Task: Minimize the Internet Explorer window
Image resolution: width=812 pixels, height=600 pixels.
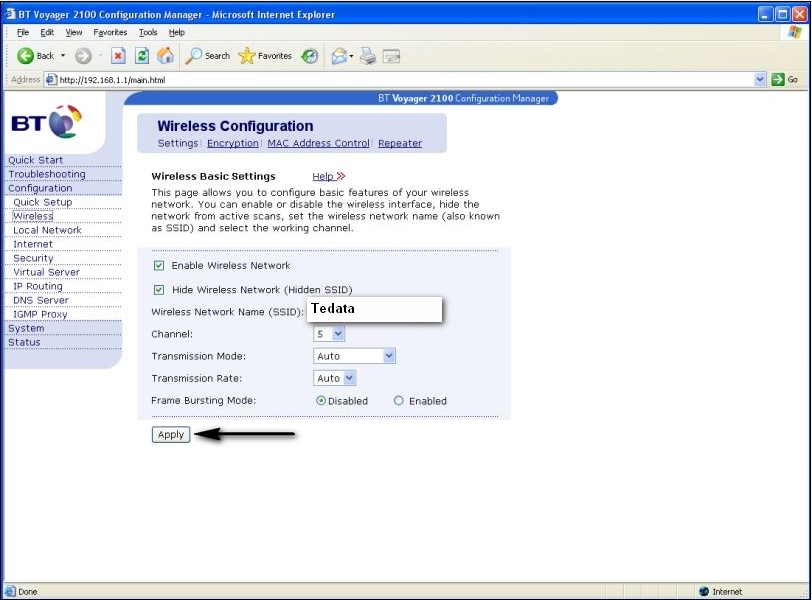Action: 765,14
